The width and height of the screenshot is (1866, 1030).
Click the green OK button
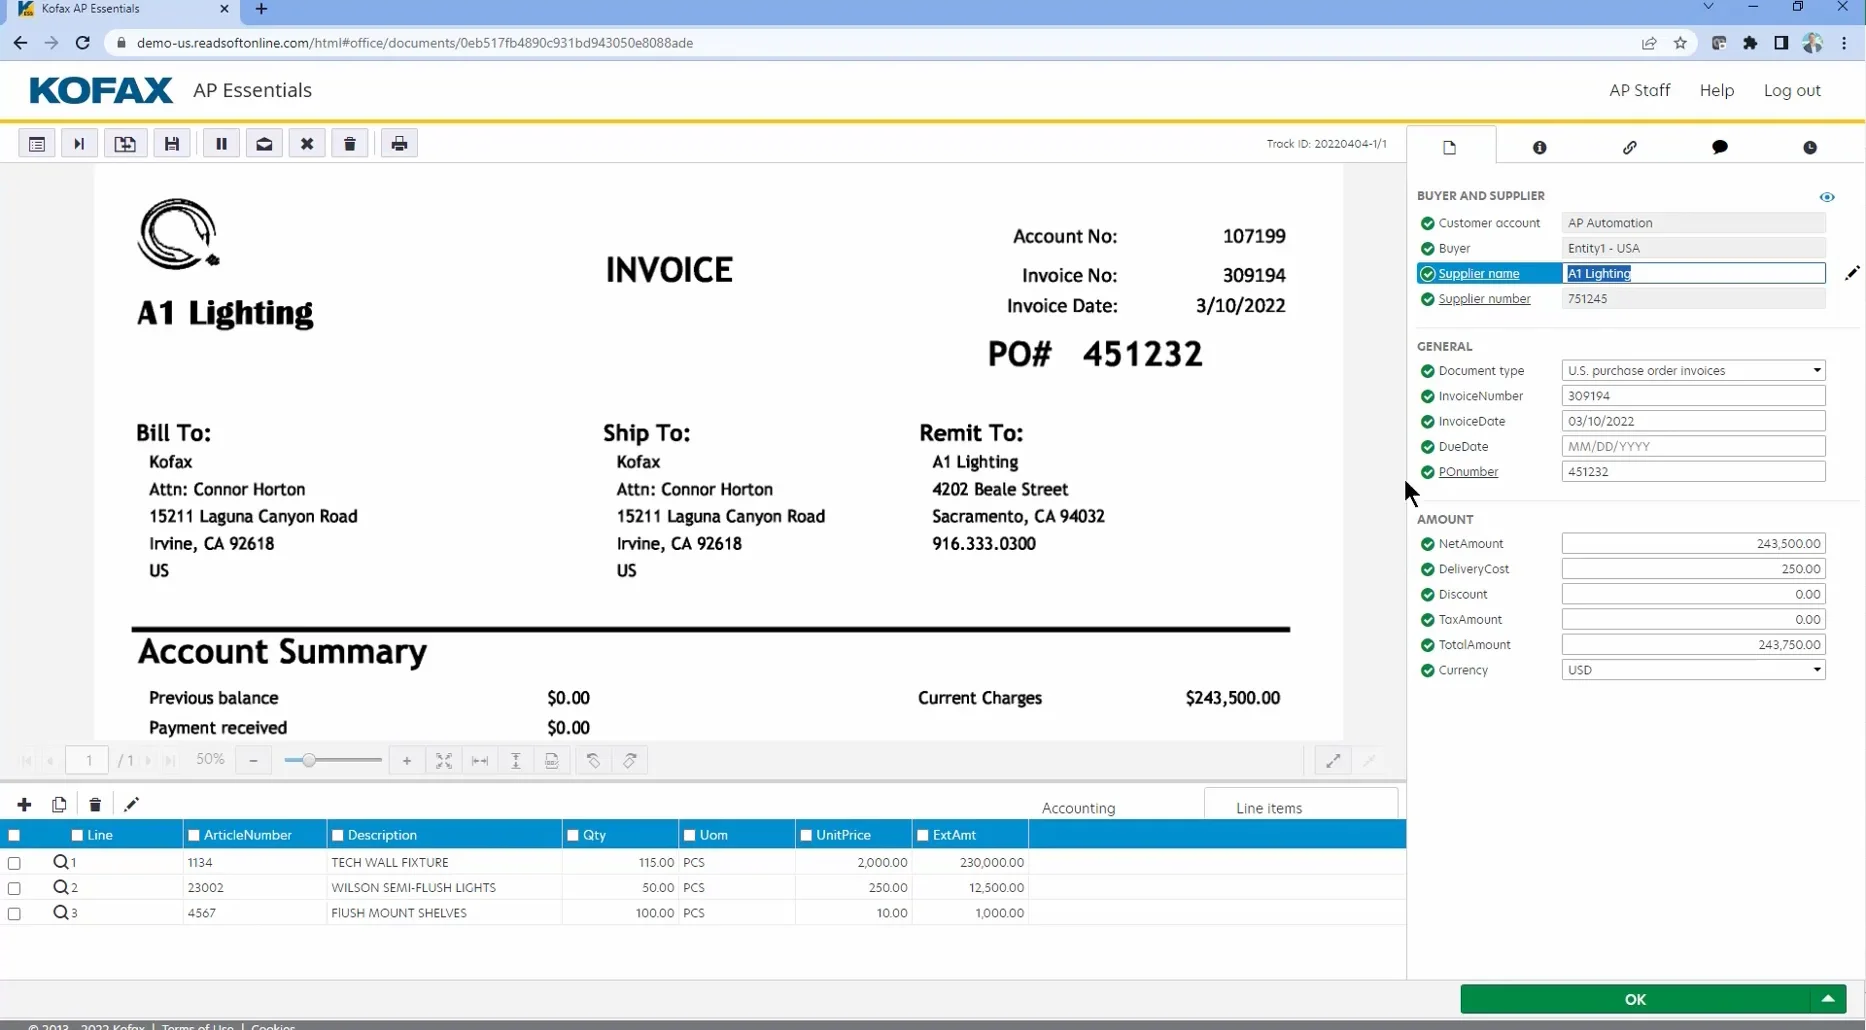[x=1634, y=999]
